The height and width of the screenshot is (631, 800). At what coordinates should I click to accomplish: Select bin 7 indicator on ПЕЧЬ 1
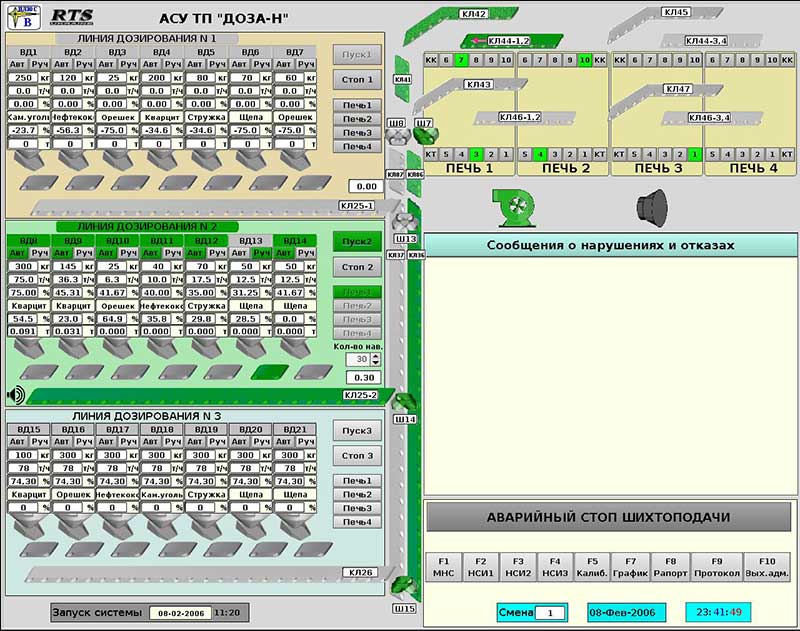coord(460,60)
